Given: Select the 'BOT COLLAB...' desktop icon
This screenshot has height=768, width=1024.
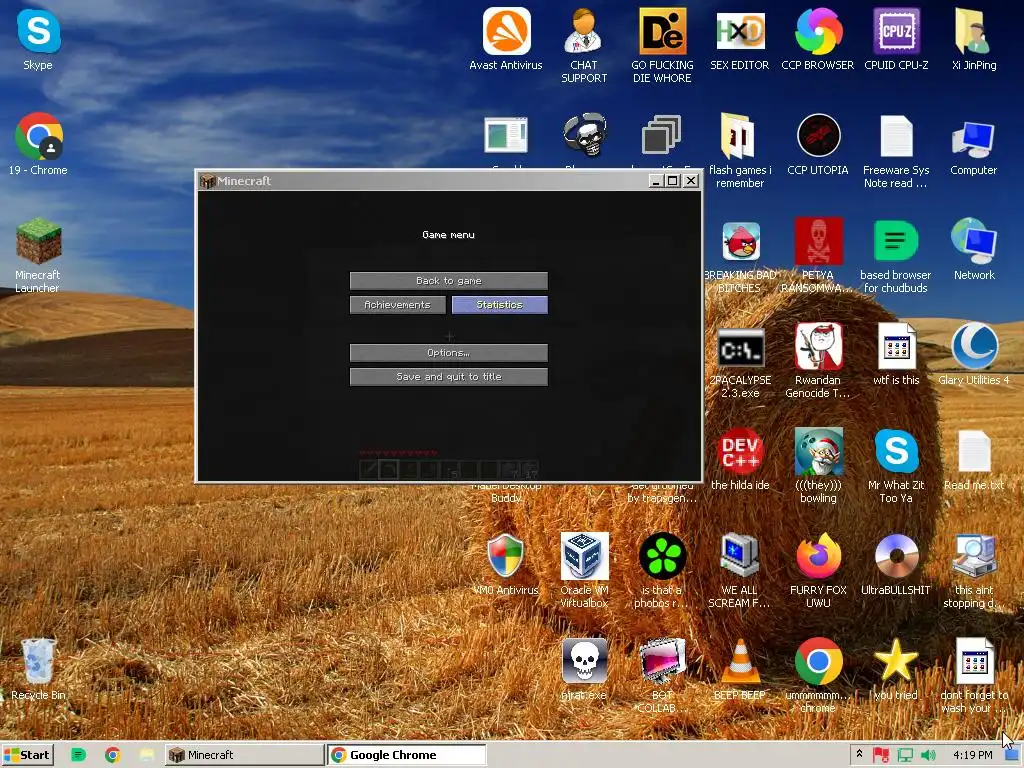Looking at the screenshot, I should tap(662, 676).
